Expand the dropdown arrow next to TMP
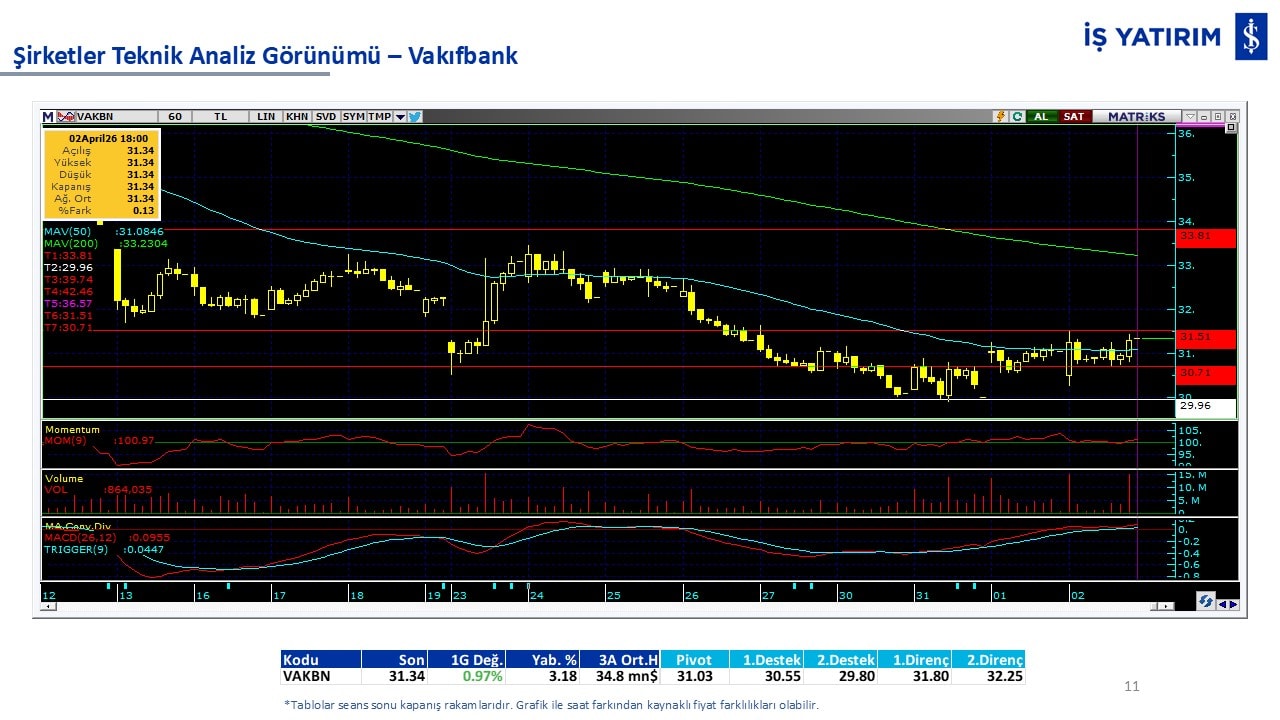 (x=400, y=117)
